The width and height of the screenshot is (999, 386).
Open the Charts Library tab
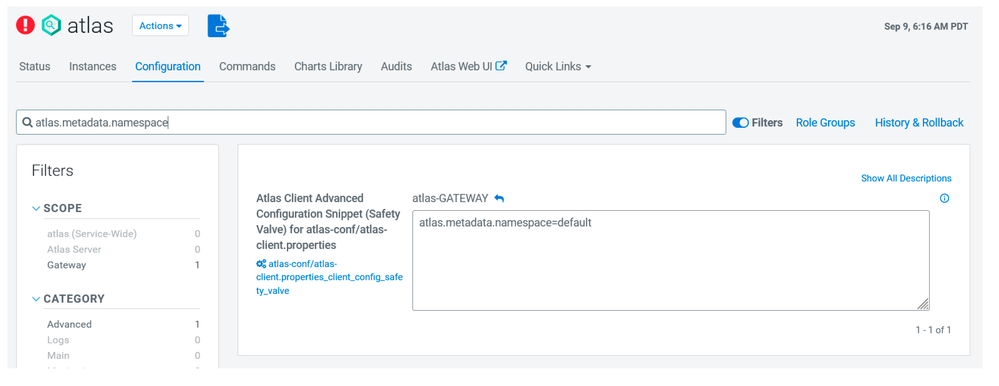[328, 66]
